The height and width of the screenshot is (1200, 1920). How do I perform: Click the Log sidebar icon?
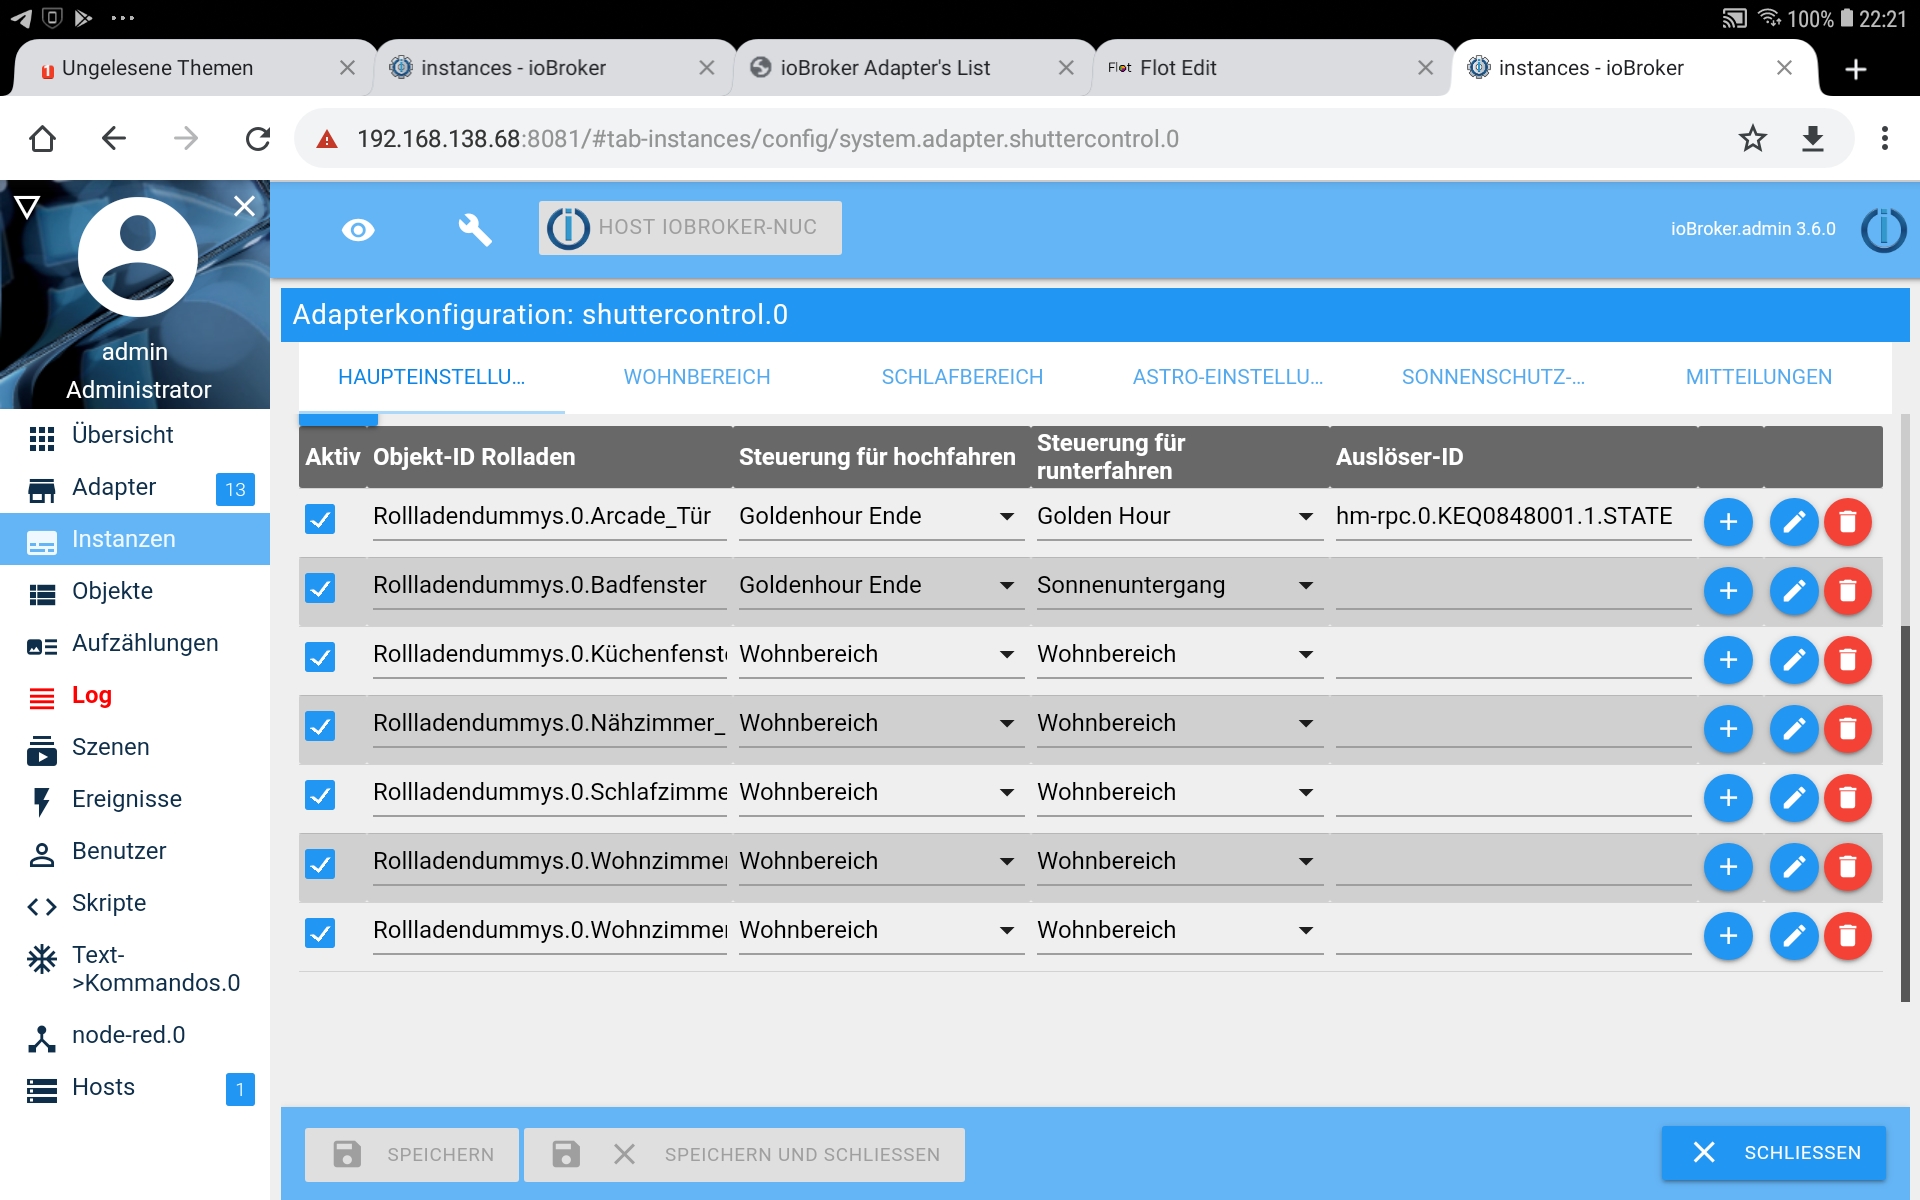coord(39,695)
